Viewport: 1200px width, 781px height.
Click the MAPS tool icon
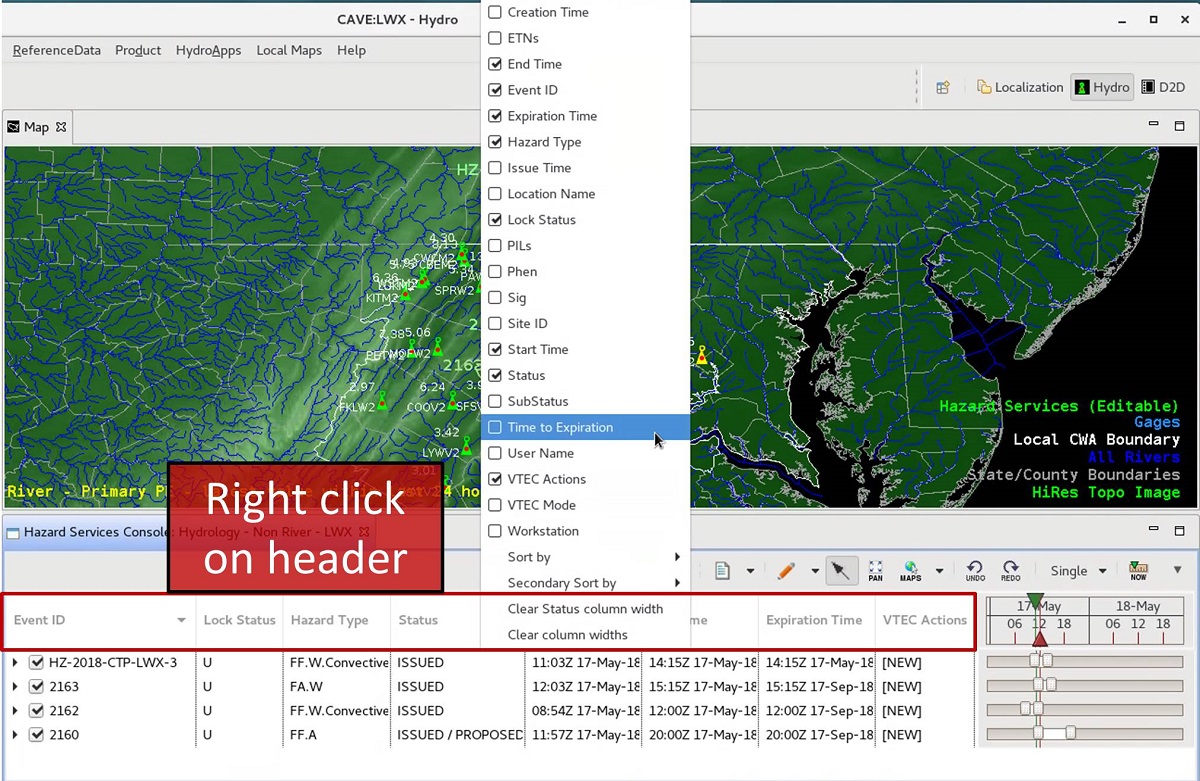click(x=910, y=571)
